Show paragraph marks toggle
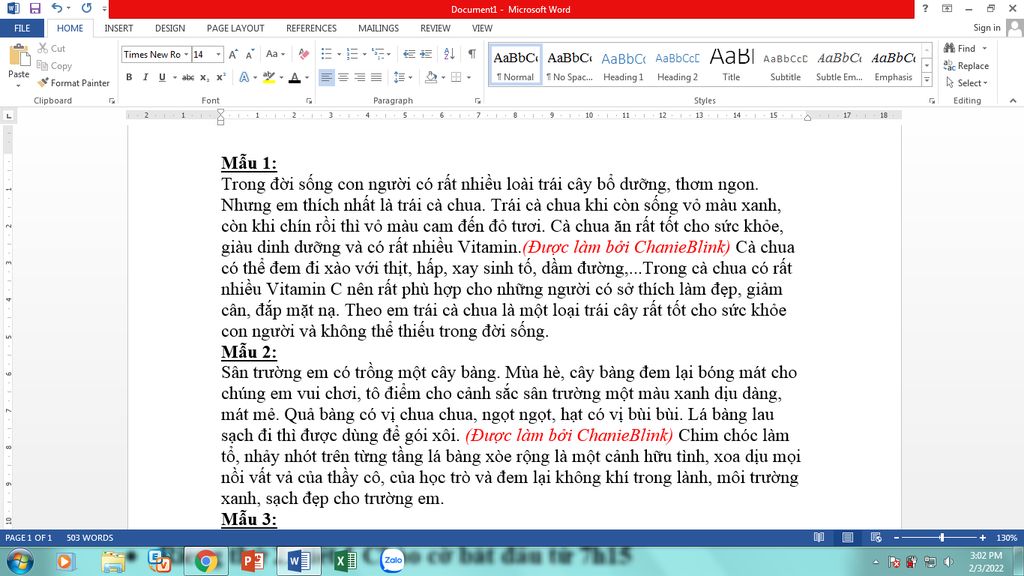Viewport: 1024px width, 576px height. (x=472, y=54)
